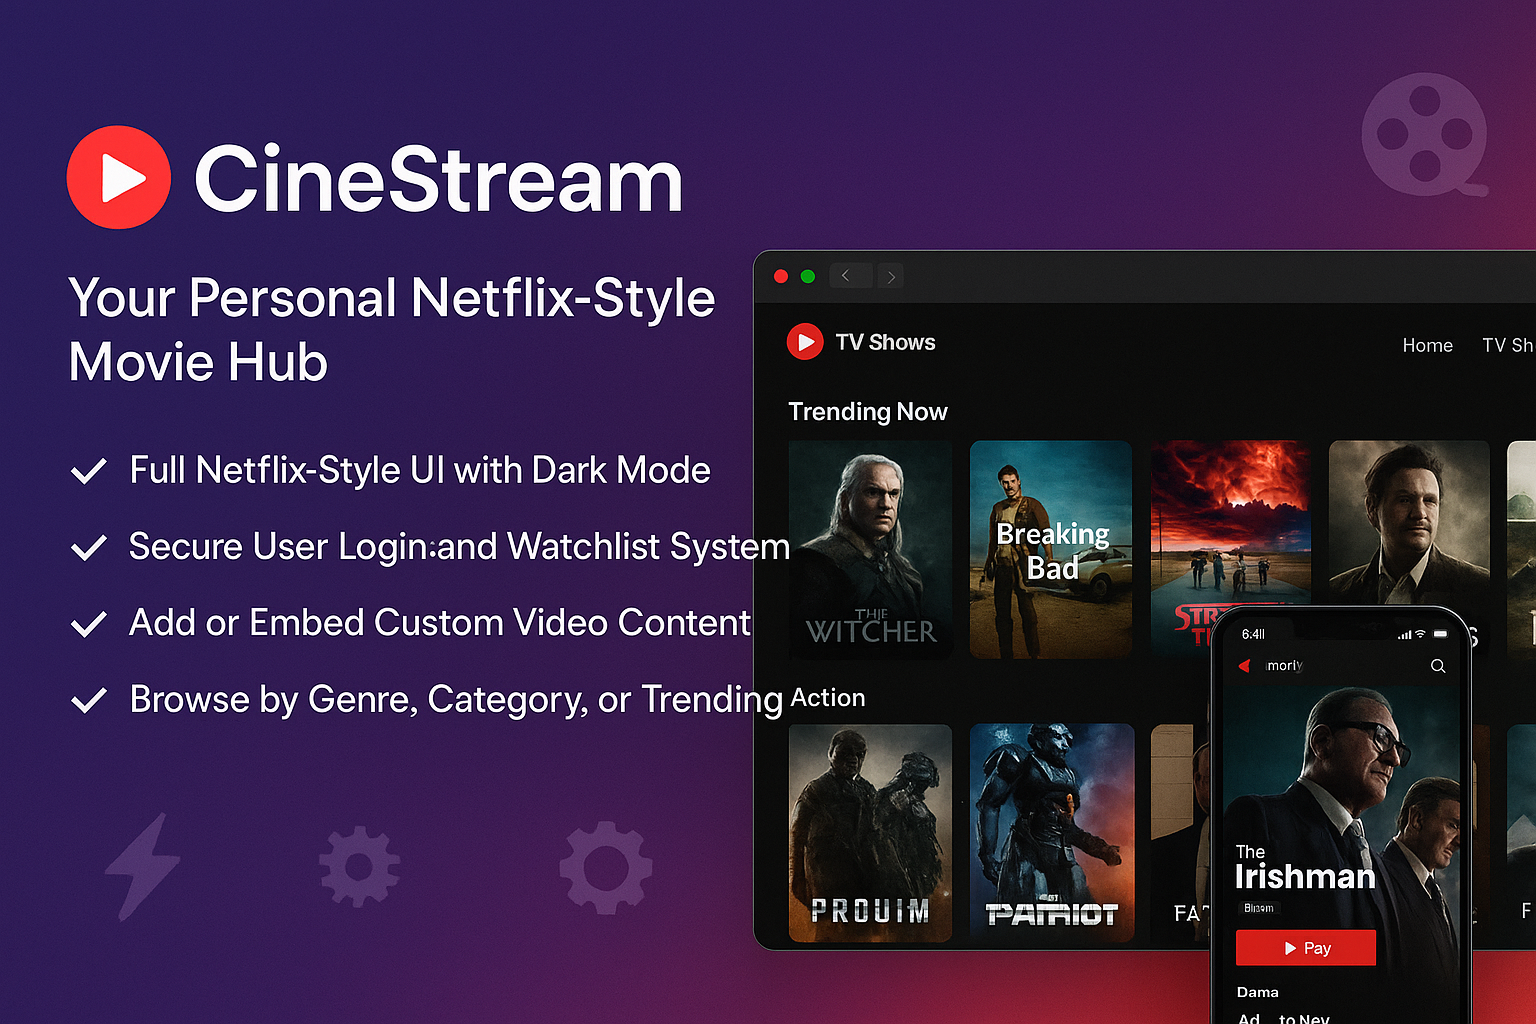This screenshot has height=1024, width=1536.
Task: Click the forward navigation chevron in browser toolbar
Action: [890, 275]
